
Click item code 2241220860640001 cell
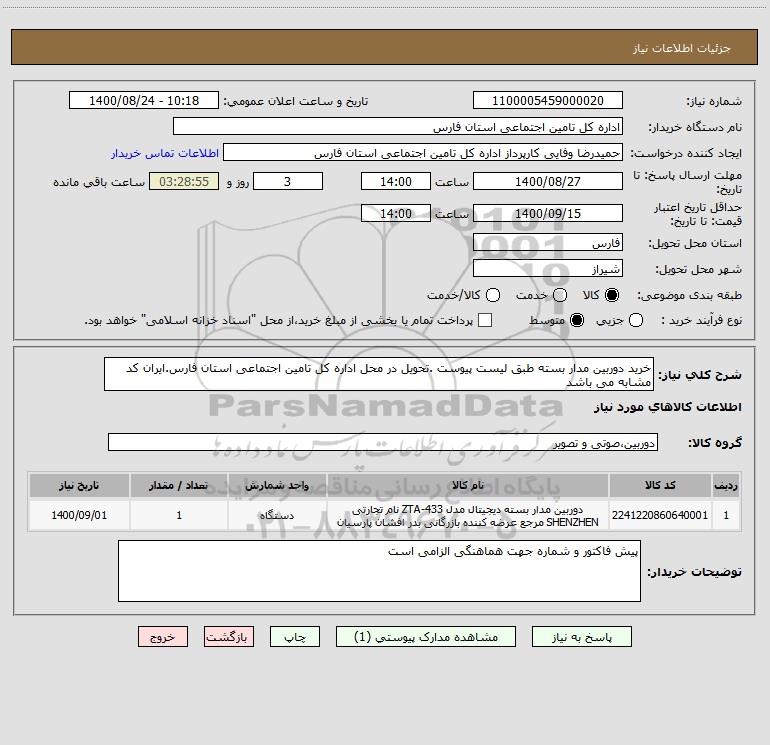[660, 515]
